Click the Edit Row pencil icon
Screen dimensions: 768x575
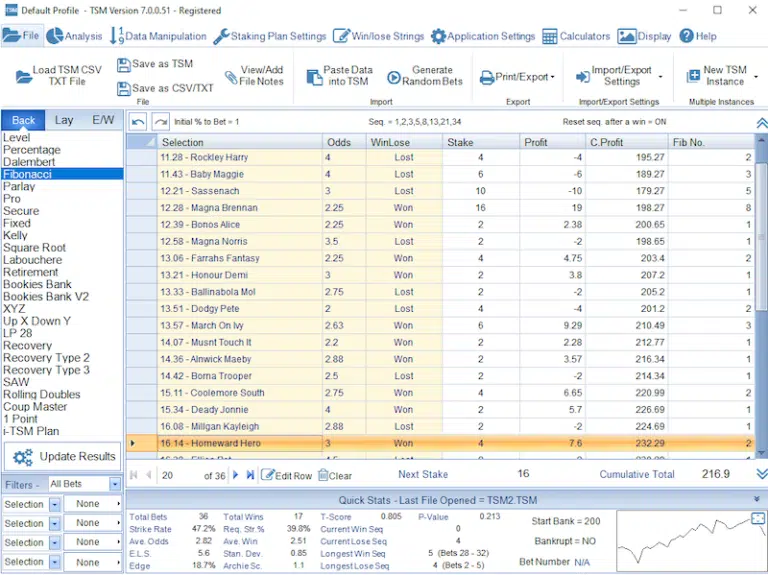coord(267,475)
